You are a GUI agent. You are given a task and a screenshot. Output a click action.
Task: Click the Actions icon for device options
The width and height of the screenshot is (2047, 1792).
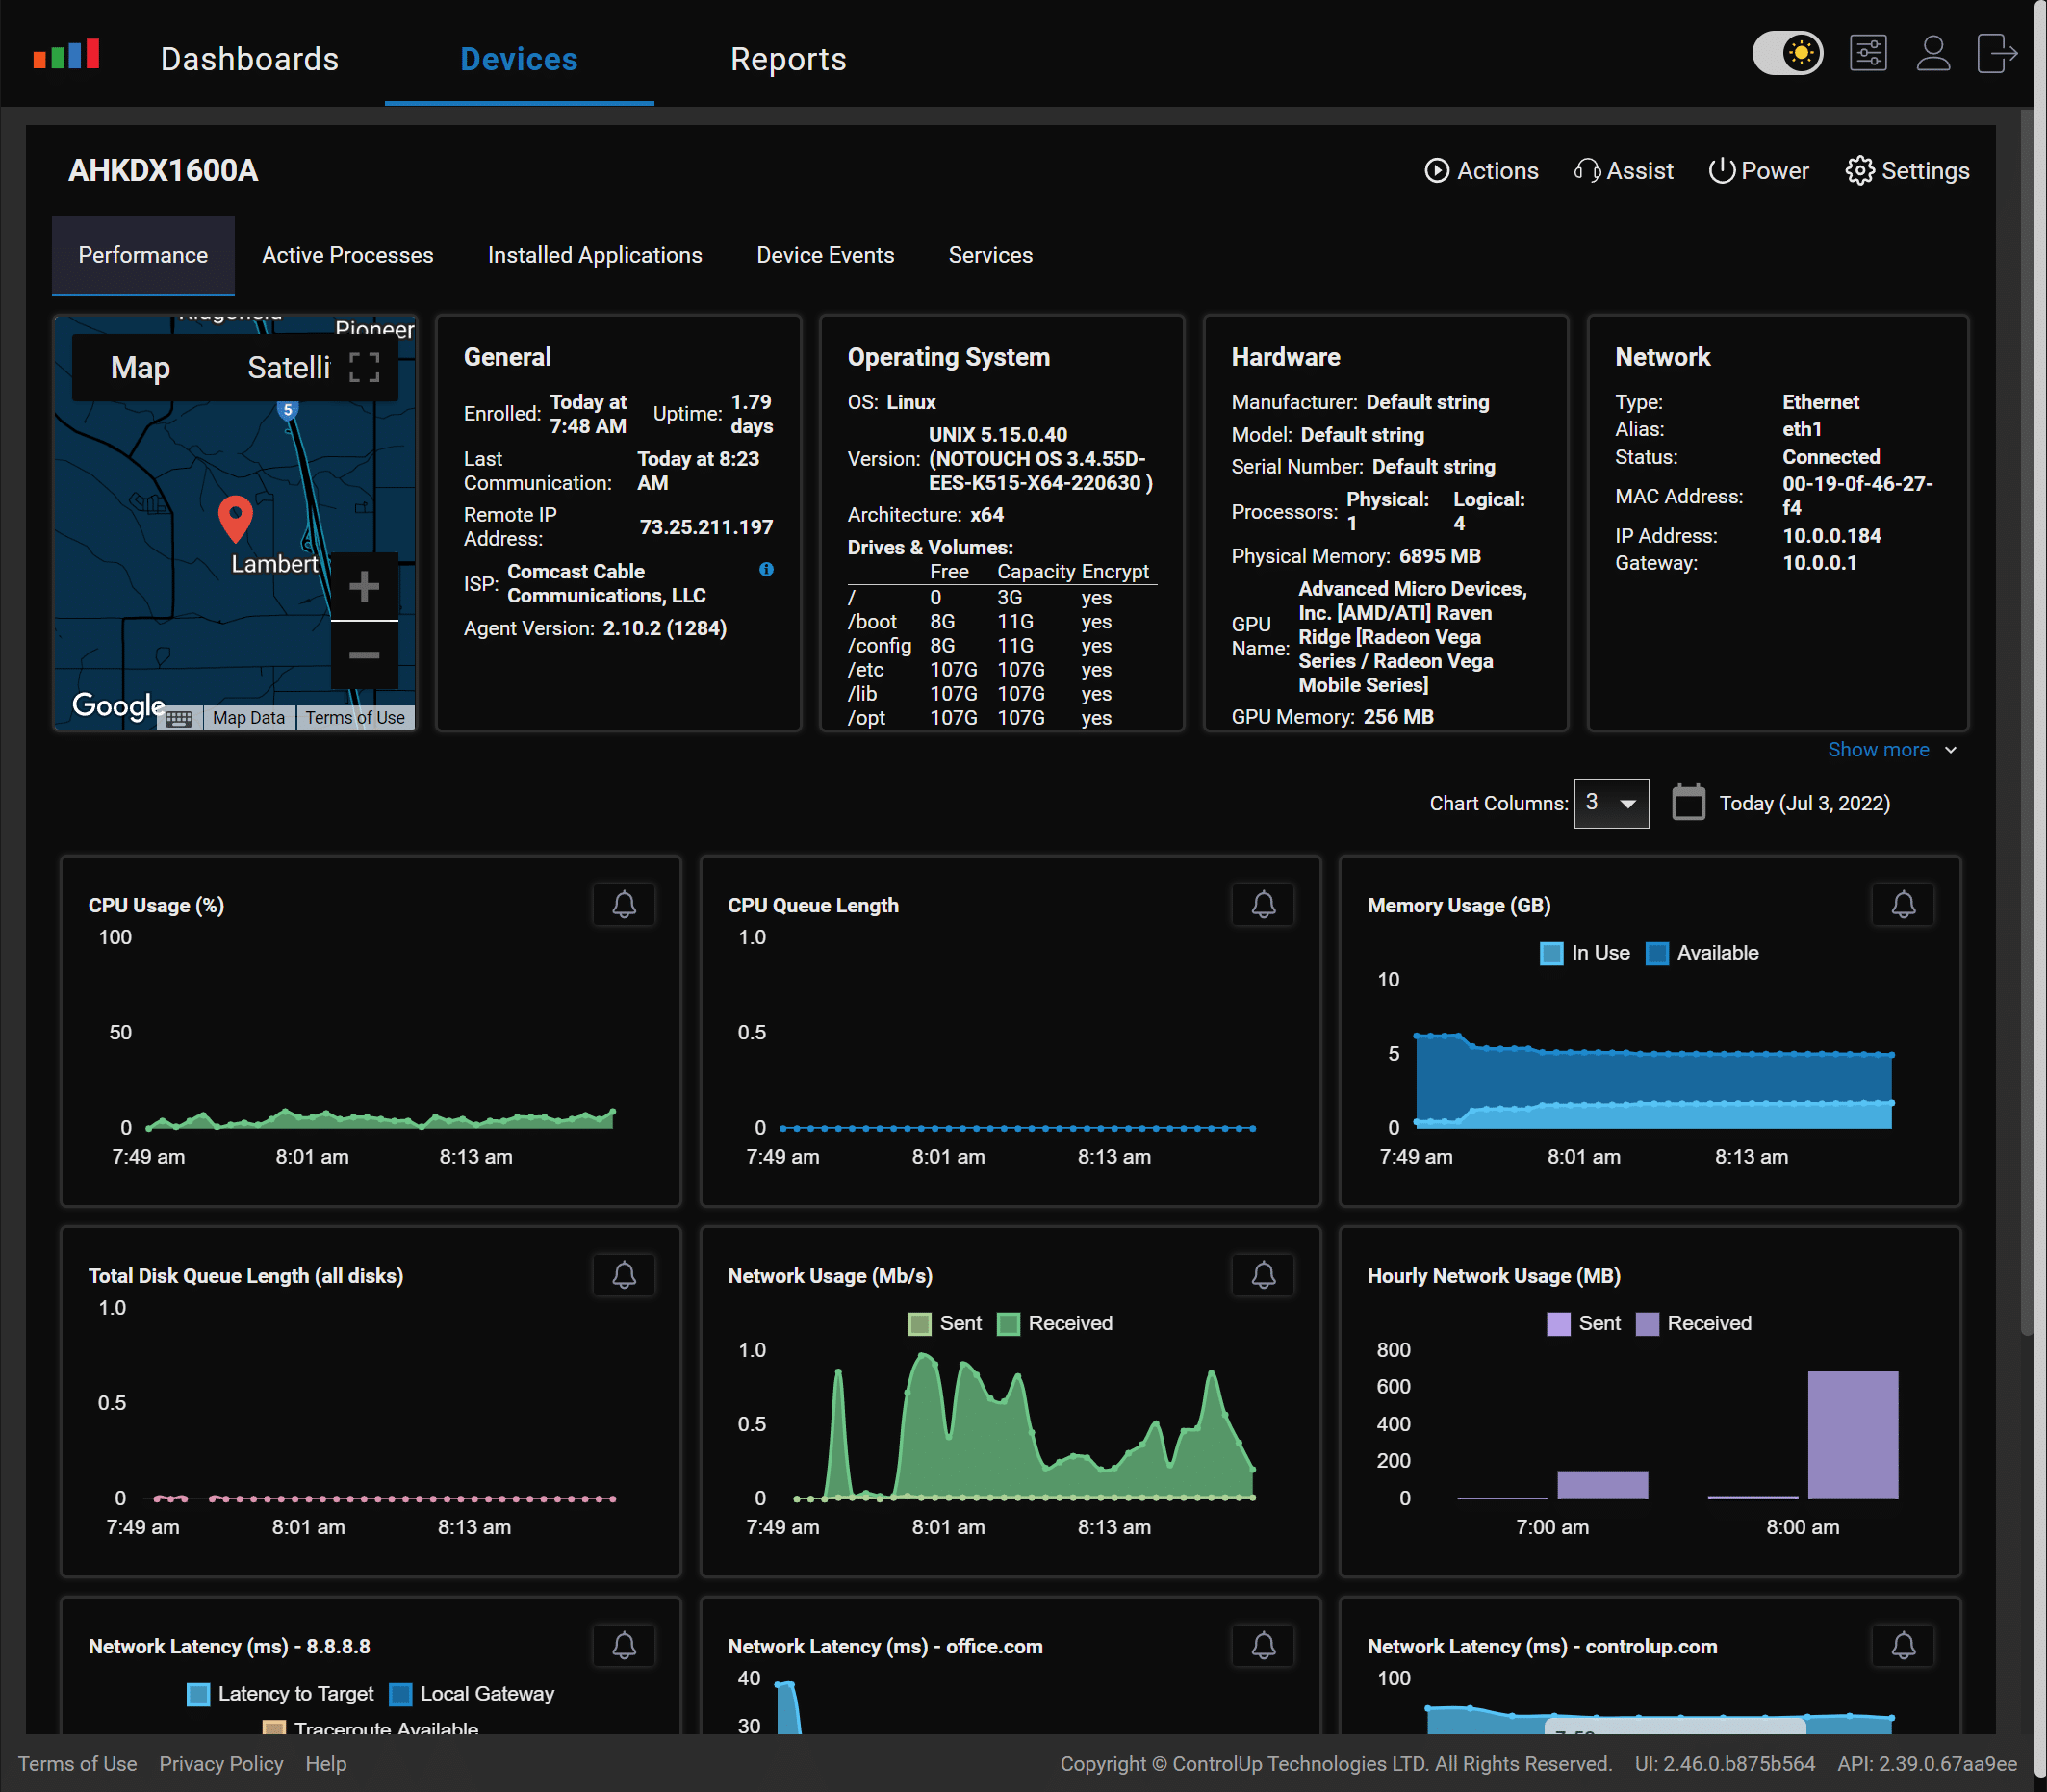click(x=1436, y=170)
